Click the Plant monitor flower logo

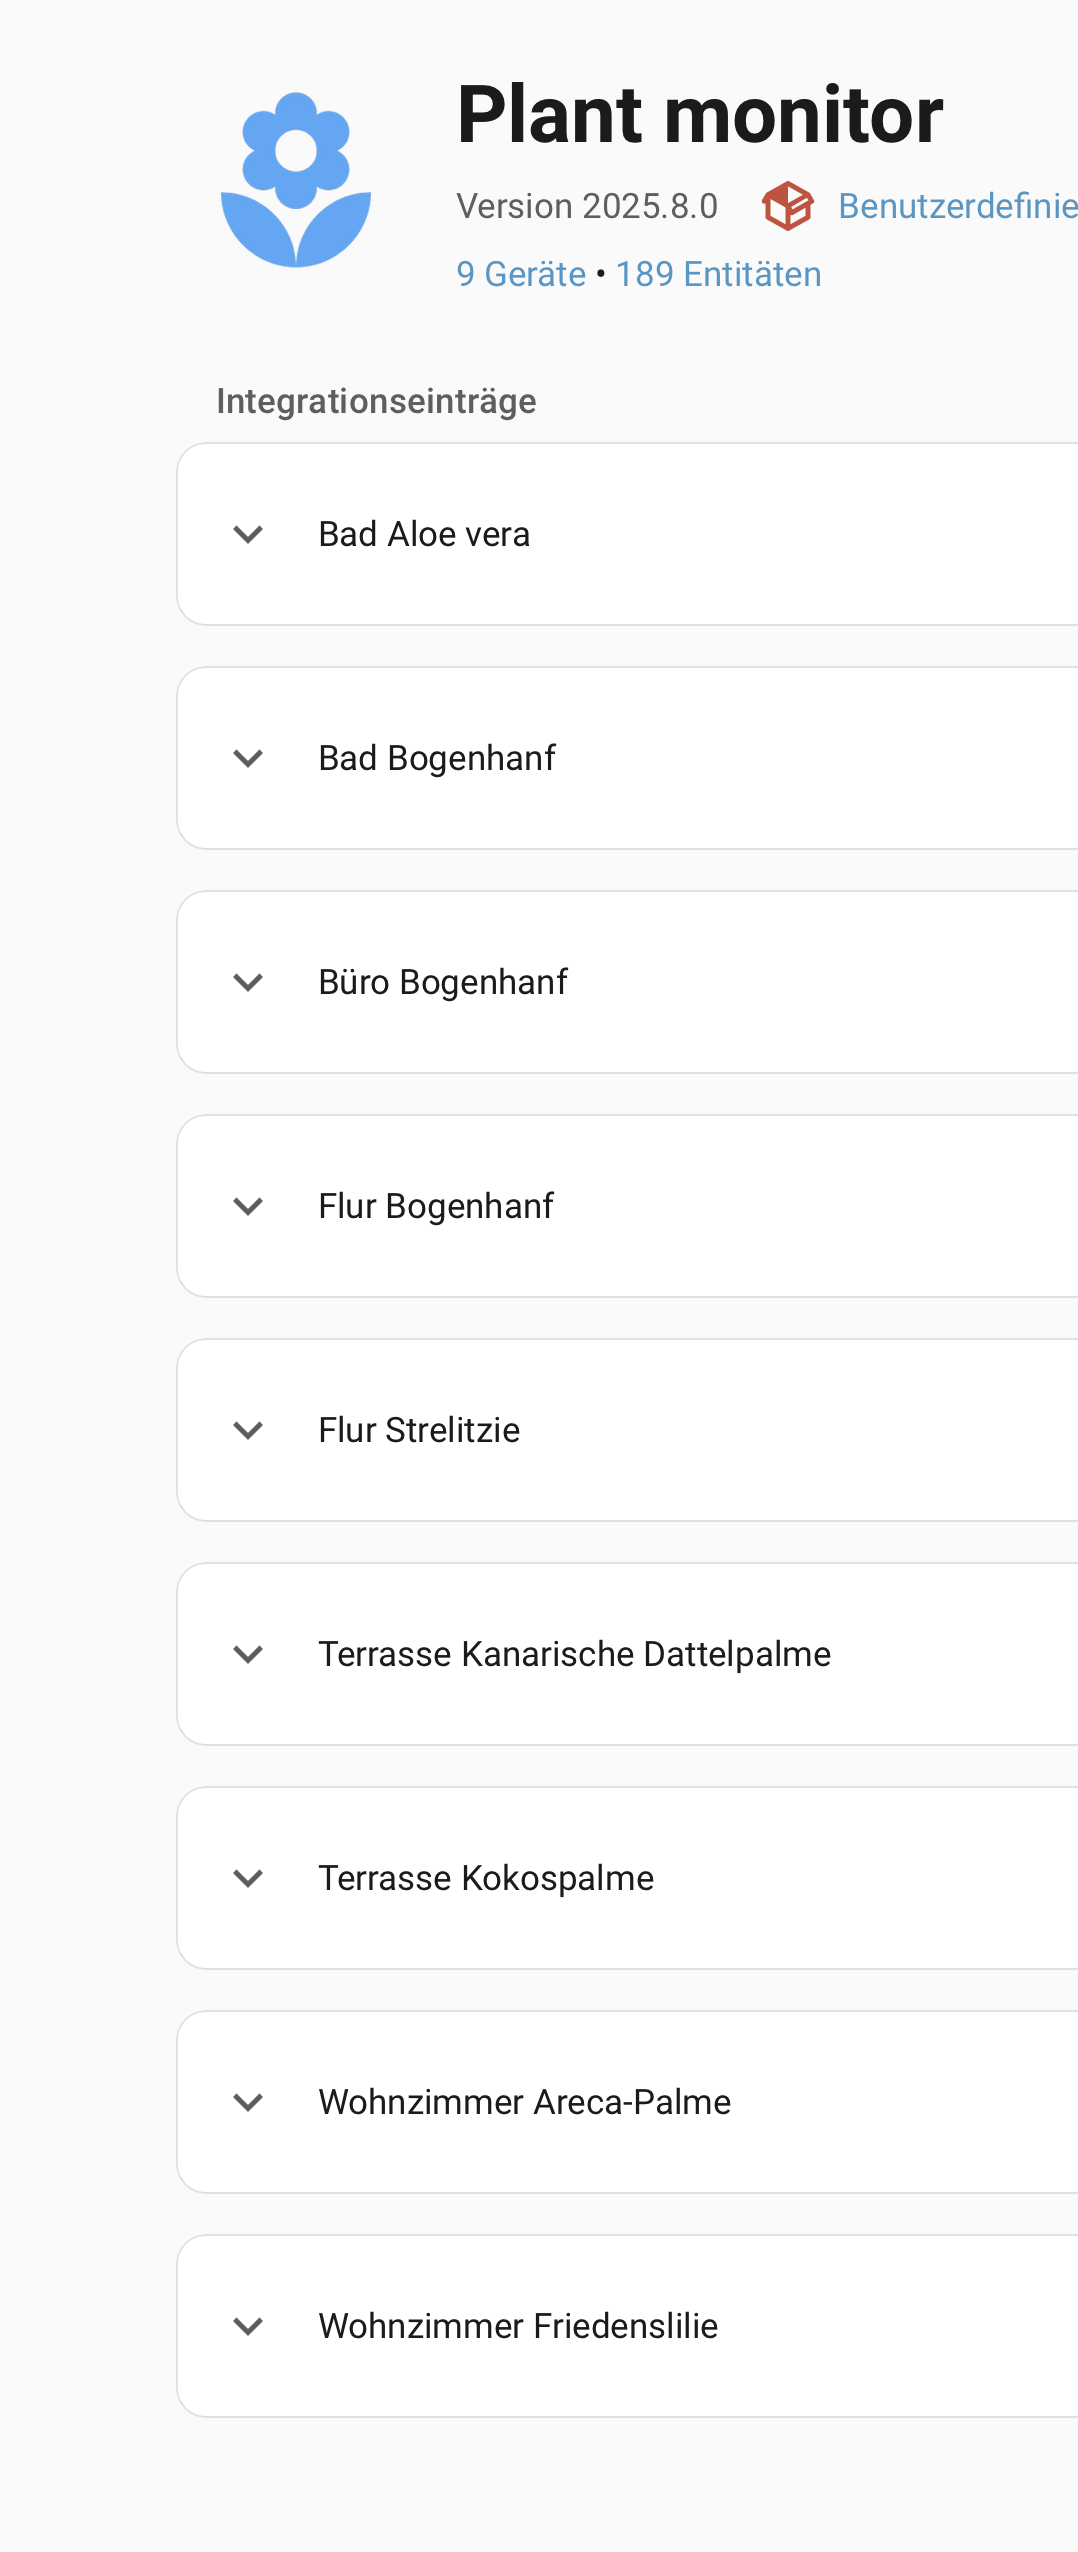296,180
